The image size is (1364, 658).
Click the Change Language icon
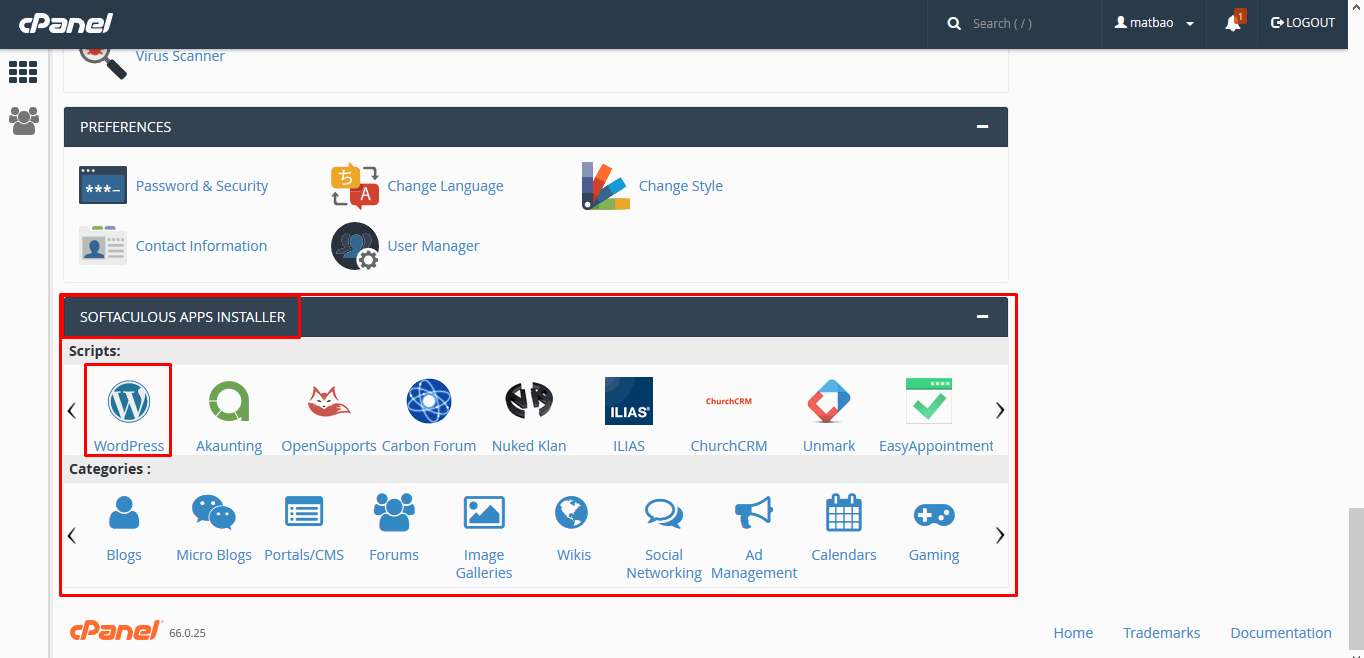[x=355, y=186]
